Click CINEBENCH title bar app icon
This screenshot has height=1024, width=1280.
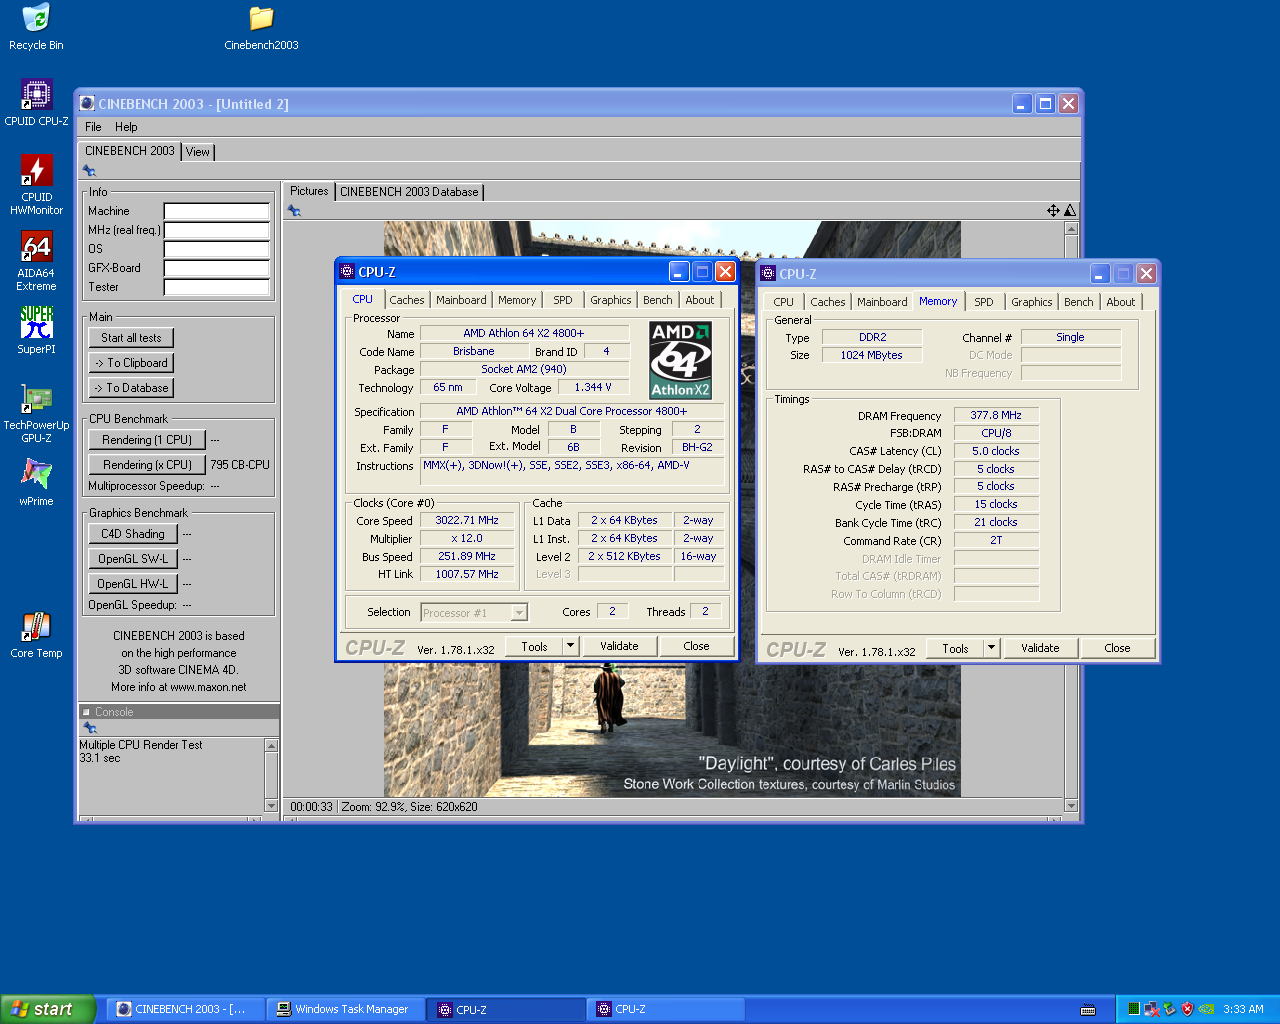coord(87,103)
